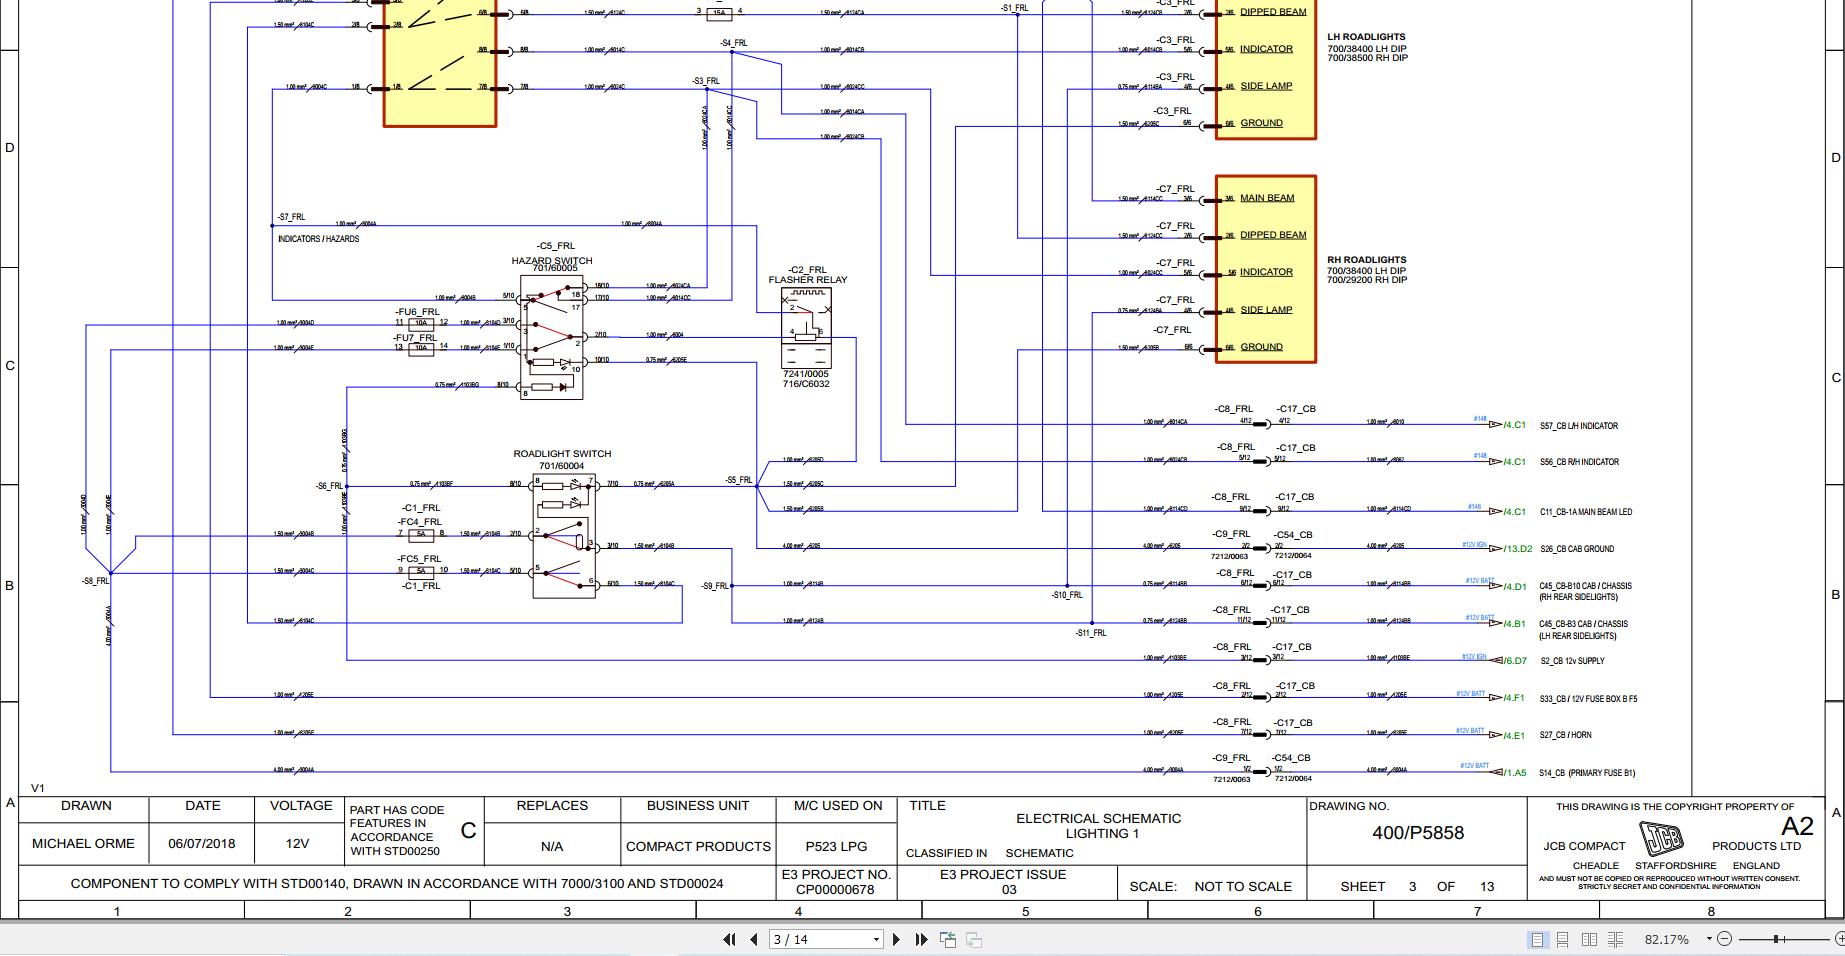Zoom in using the plus icon

click(x=1841, y=939)
